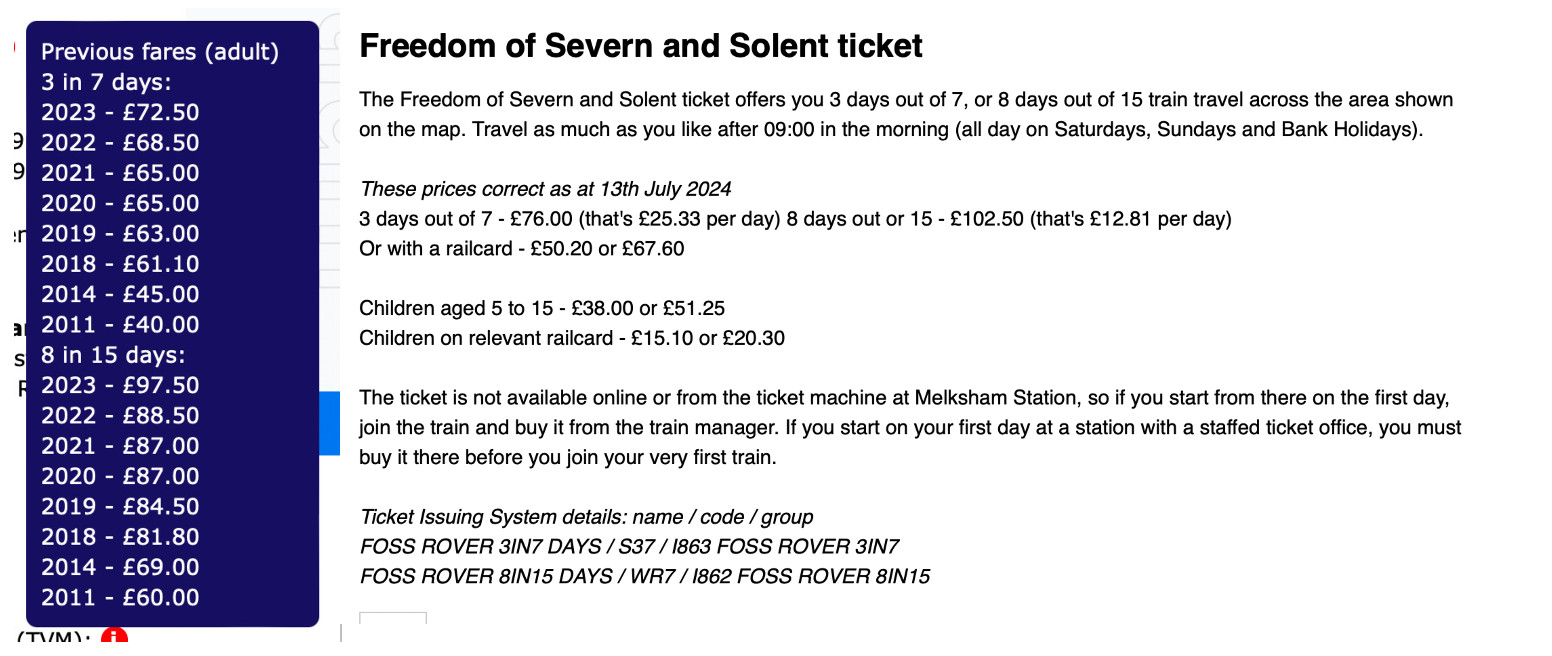Select the 3 in 7 days label
Image resolution: width=1552 pixels, height=656 pixels.
point(106,82)
